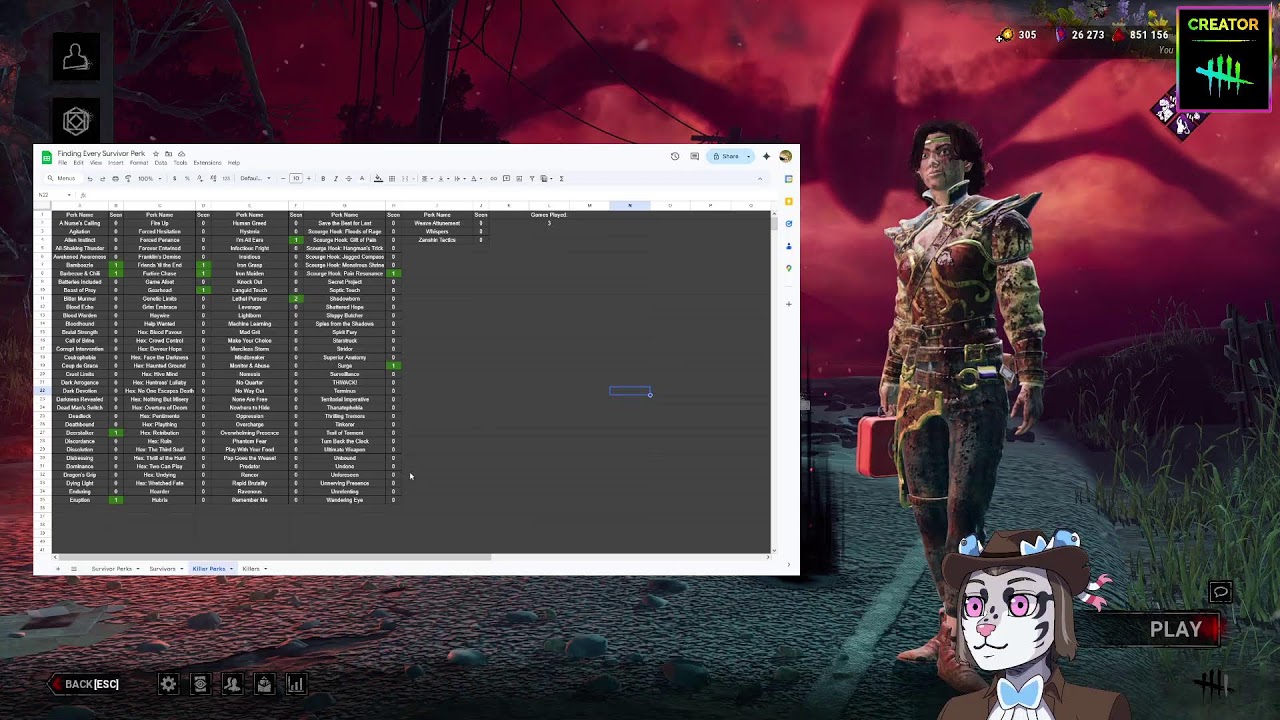The height and width of the screenshot is (720, 1280).
Task: Click the Google Sheets home logo
Action: click(47, 158)
